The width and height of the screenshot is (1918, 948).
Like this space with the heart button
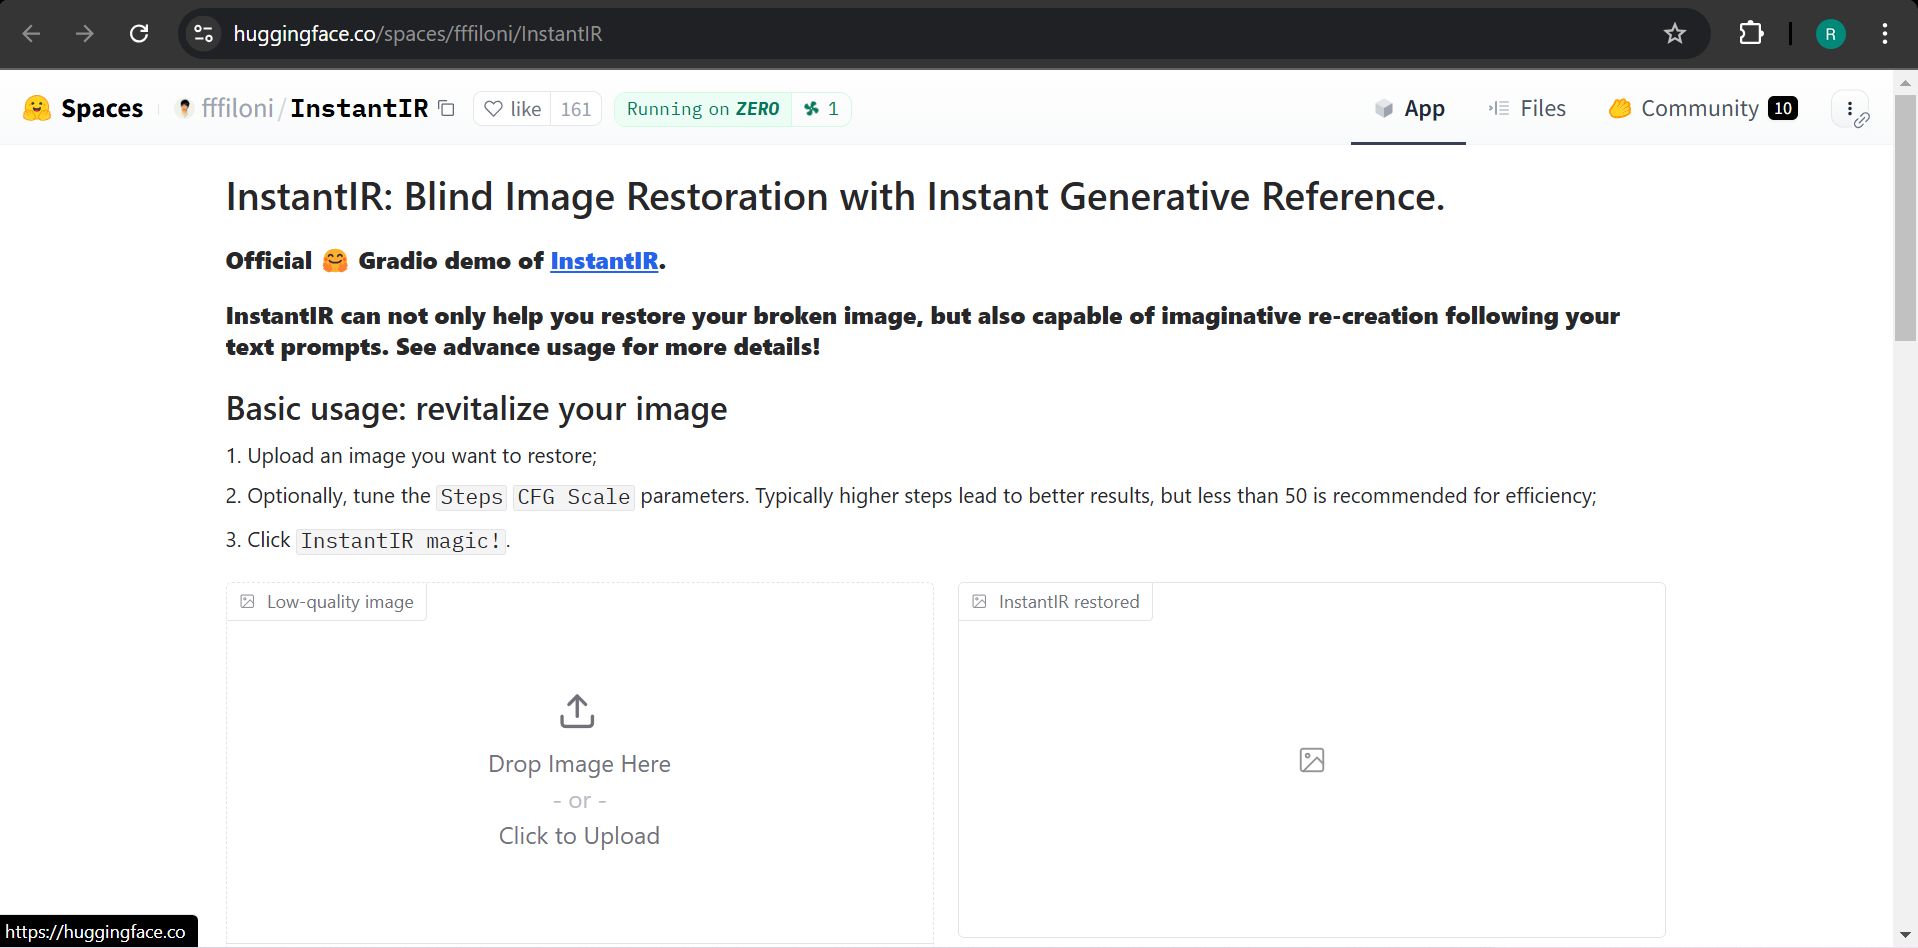pos(512,109)
